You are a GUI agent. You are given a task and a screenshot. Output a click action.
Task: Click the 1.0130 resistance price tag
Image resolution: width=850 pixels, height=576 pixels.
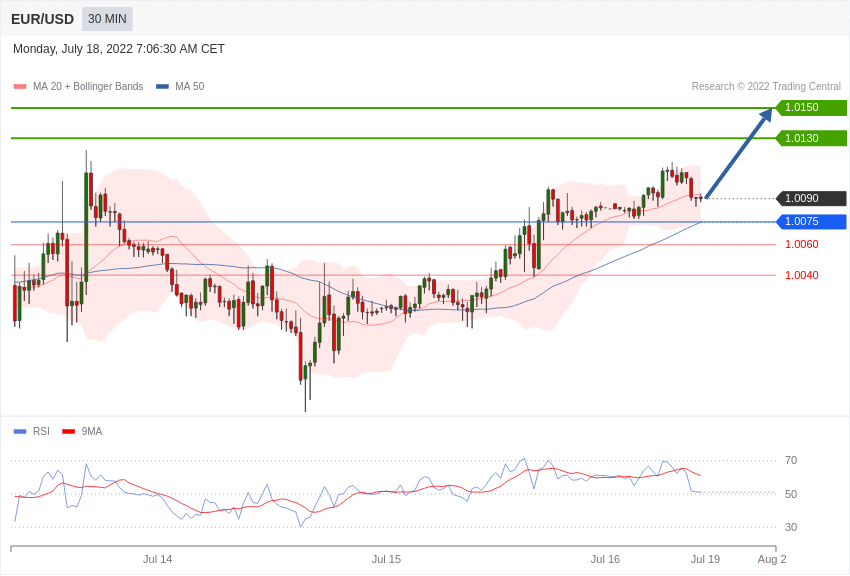tap(811, 138)
